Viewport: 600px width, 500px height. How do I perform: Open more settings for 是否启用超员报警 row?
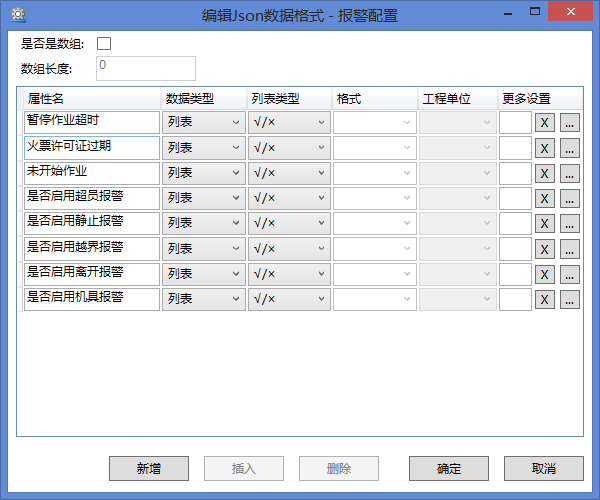pos(569,198)
